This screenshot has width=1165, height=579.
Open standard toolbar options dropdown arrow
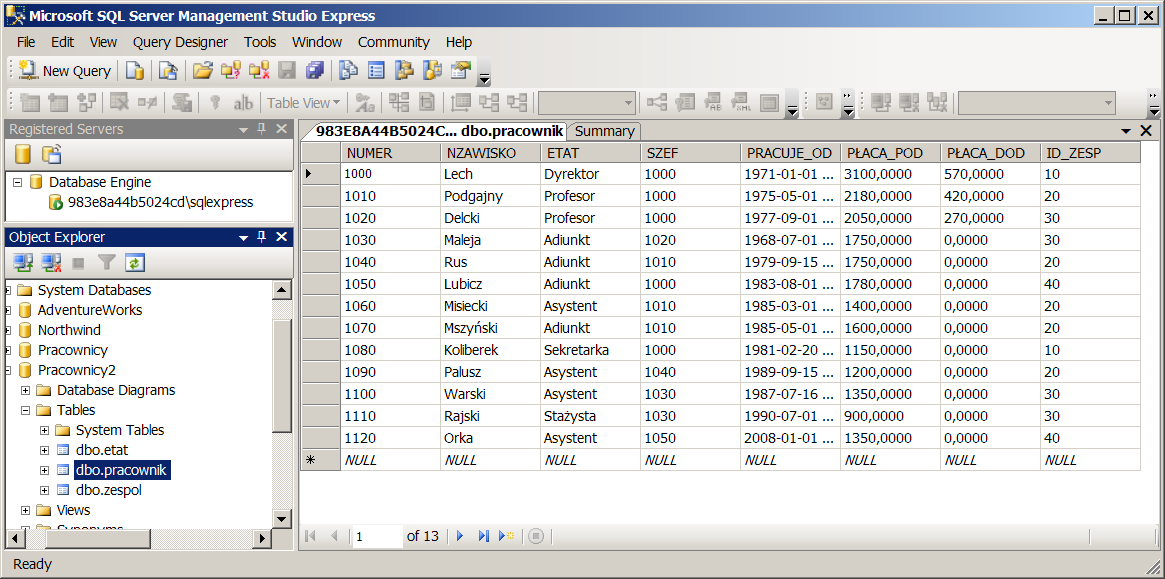[484, 74]
